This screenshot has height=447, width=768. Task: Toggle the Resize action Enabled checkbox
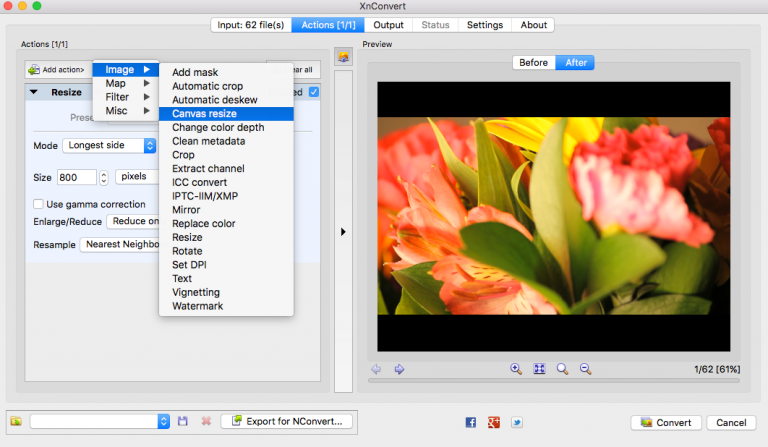[314, 92]
